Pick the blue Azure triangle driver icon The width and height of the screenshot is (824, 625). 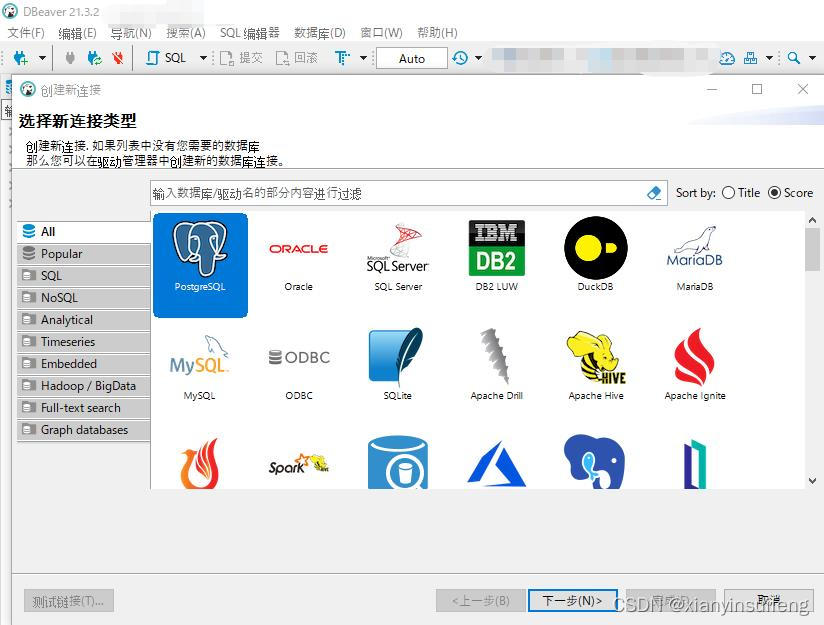coord(497,463)
